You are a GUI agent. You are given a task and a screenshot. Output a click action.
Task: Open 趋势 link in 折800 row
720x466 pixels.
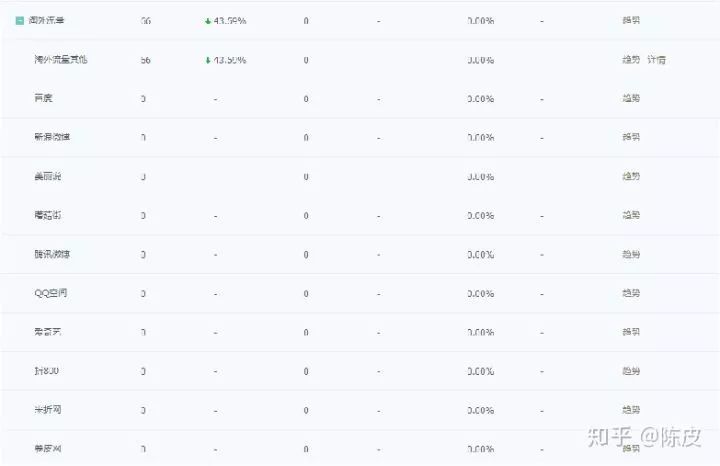[630, 371]
